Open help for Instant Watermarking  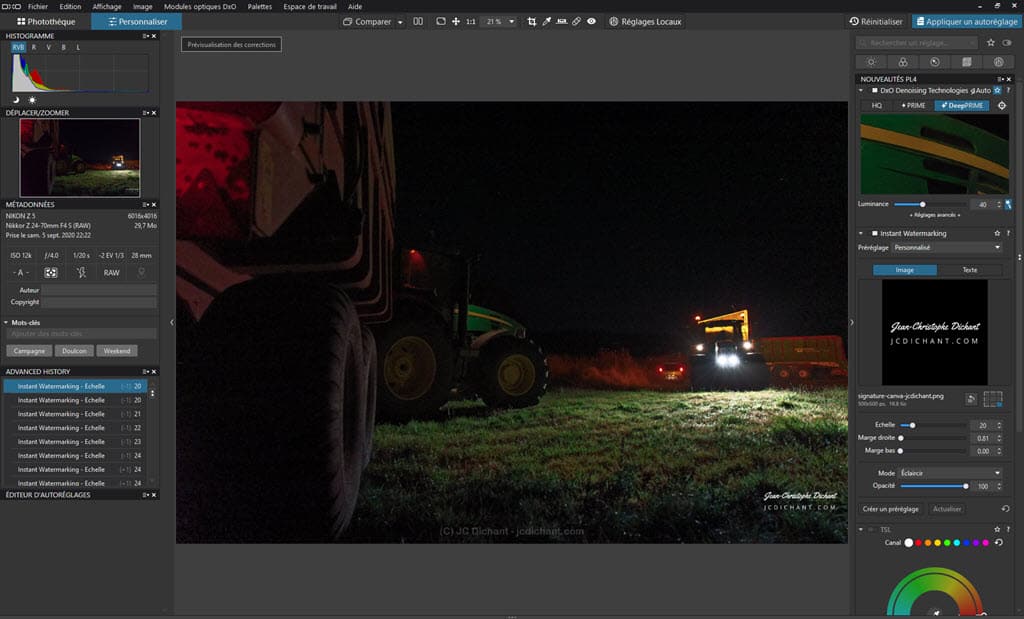[x=1008, y=233]
